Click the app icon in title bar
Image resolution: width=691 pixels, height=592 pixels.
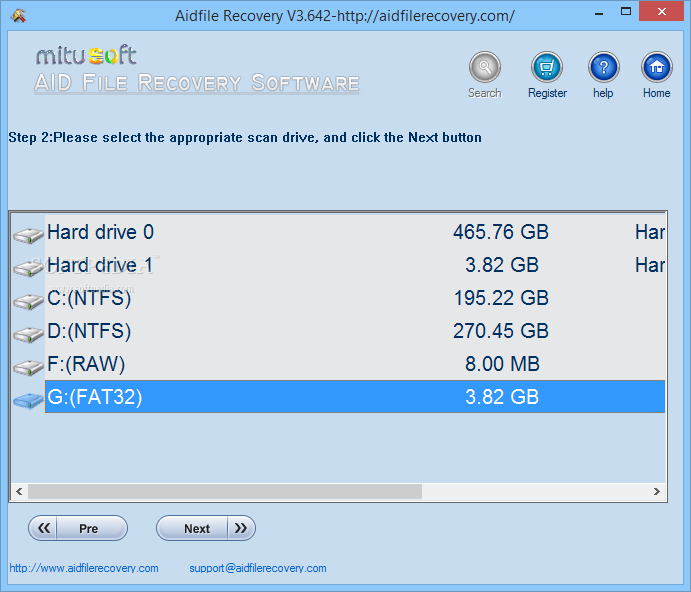click(x=19, y=16)
